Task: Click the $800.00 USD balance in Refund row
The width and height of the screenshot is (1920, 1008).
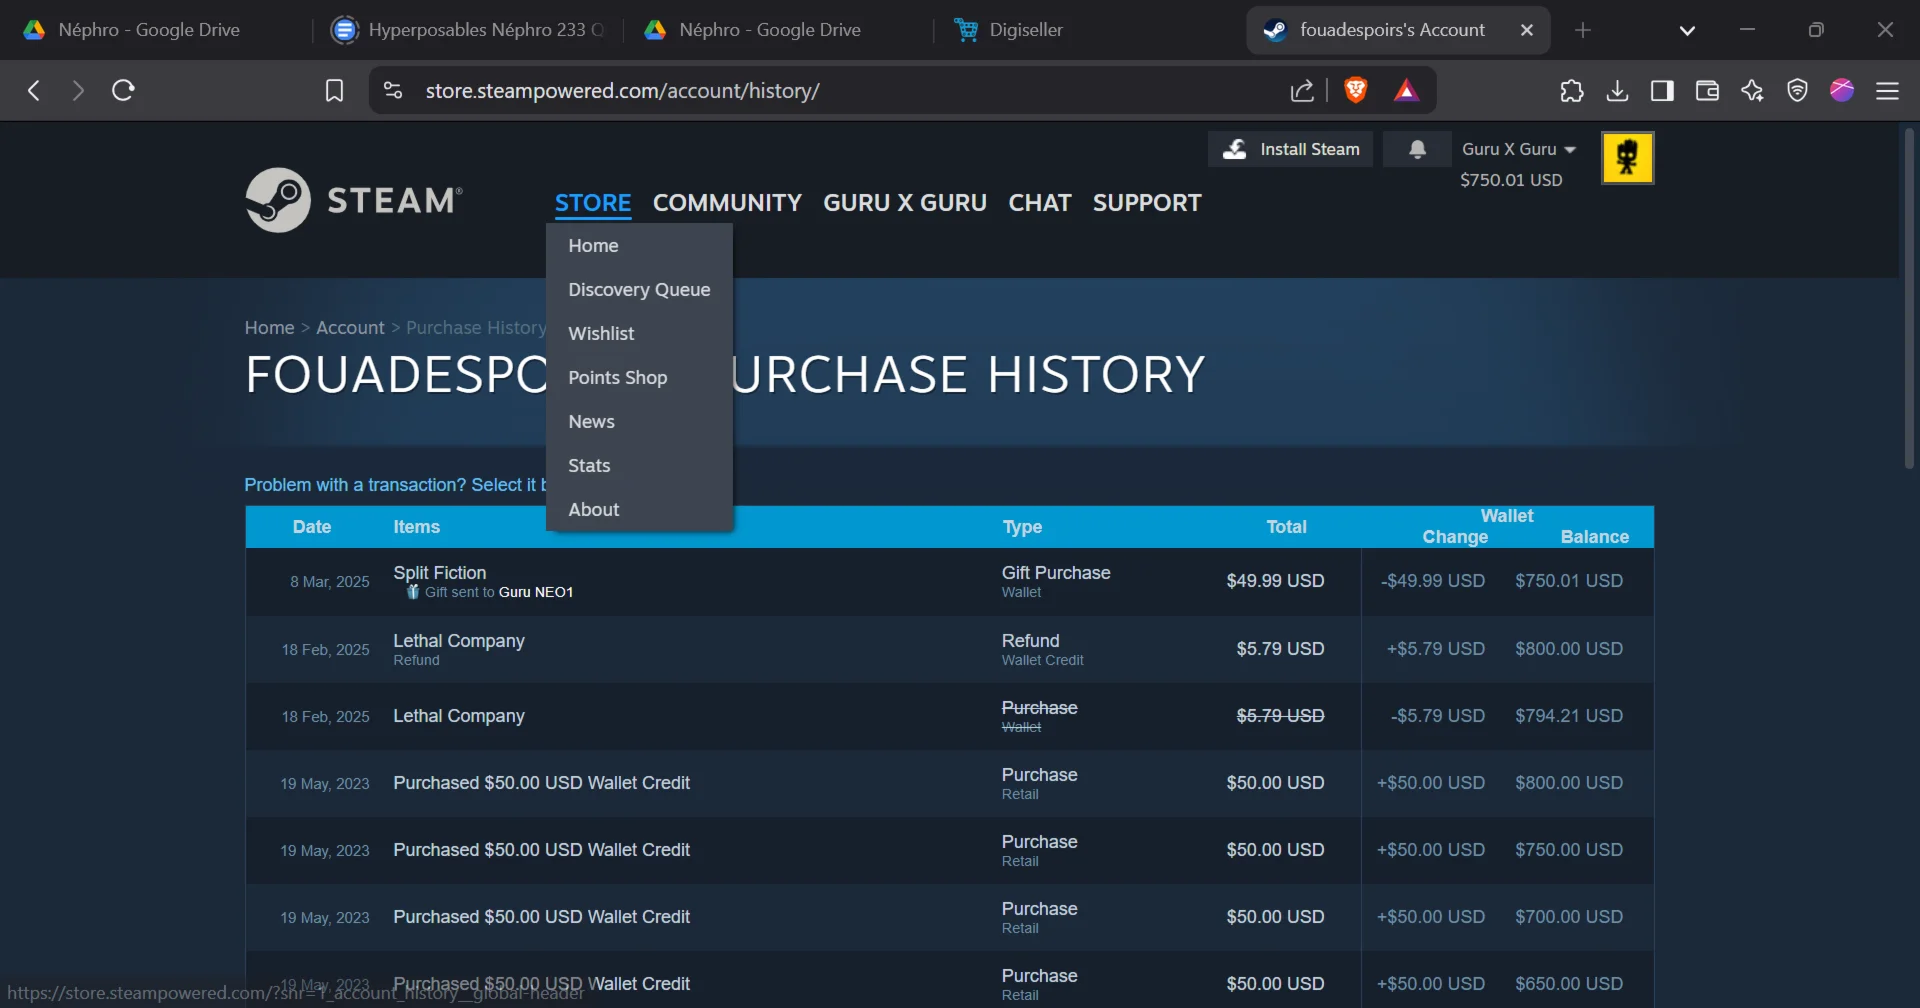Action: point(1568,649)
